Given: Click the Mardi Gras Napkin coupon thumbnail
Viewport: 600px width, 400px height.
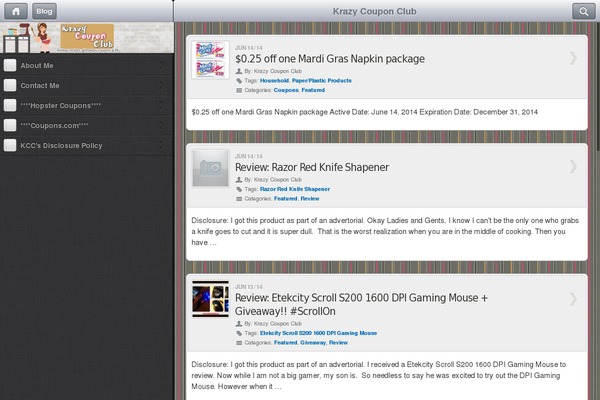Looking at the screenshot, I should click(x=210, y=60).
